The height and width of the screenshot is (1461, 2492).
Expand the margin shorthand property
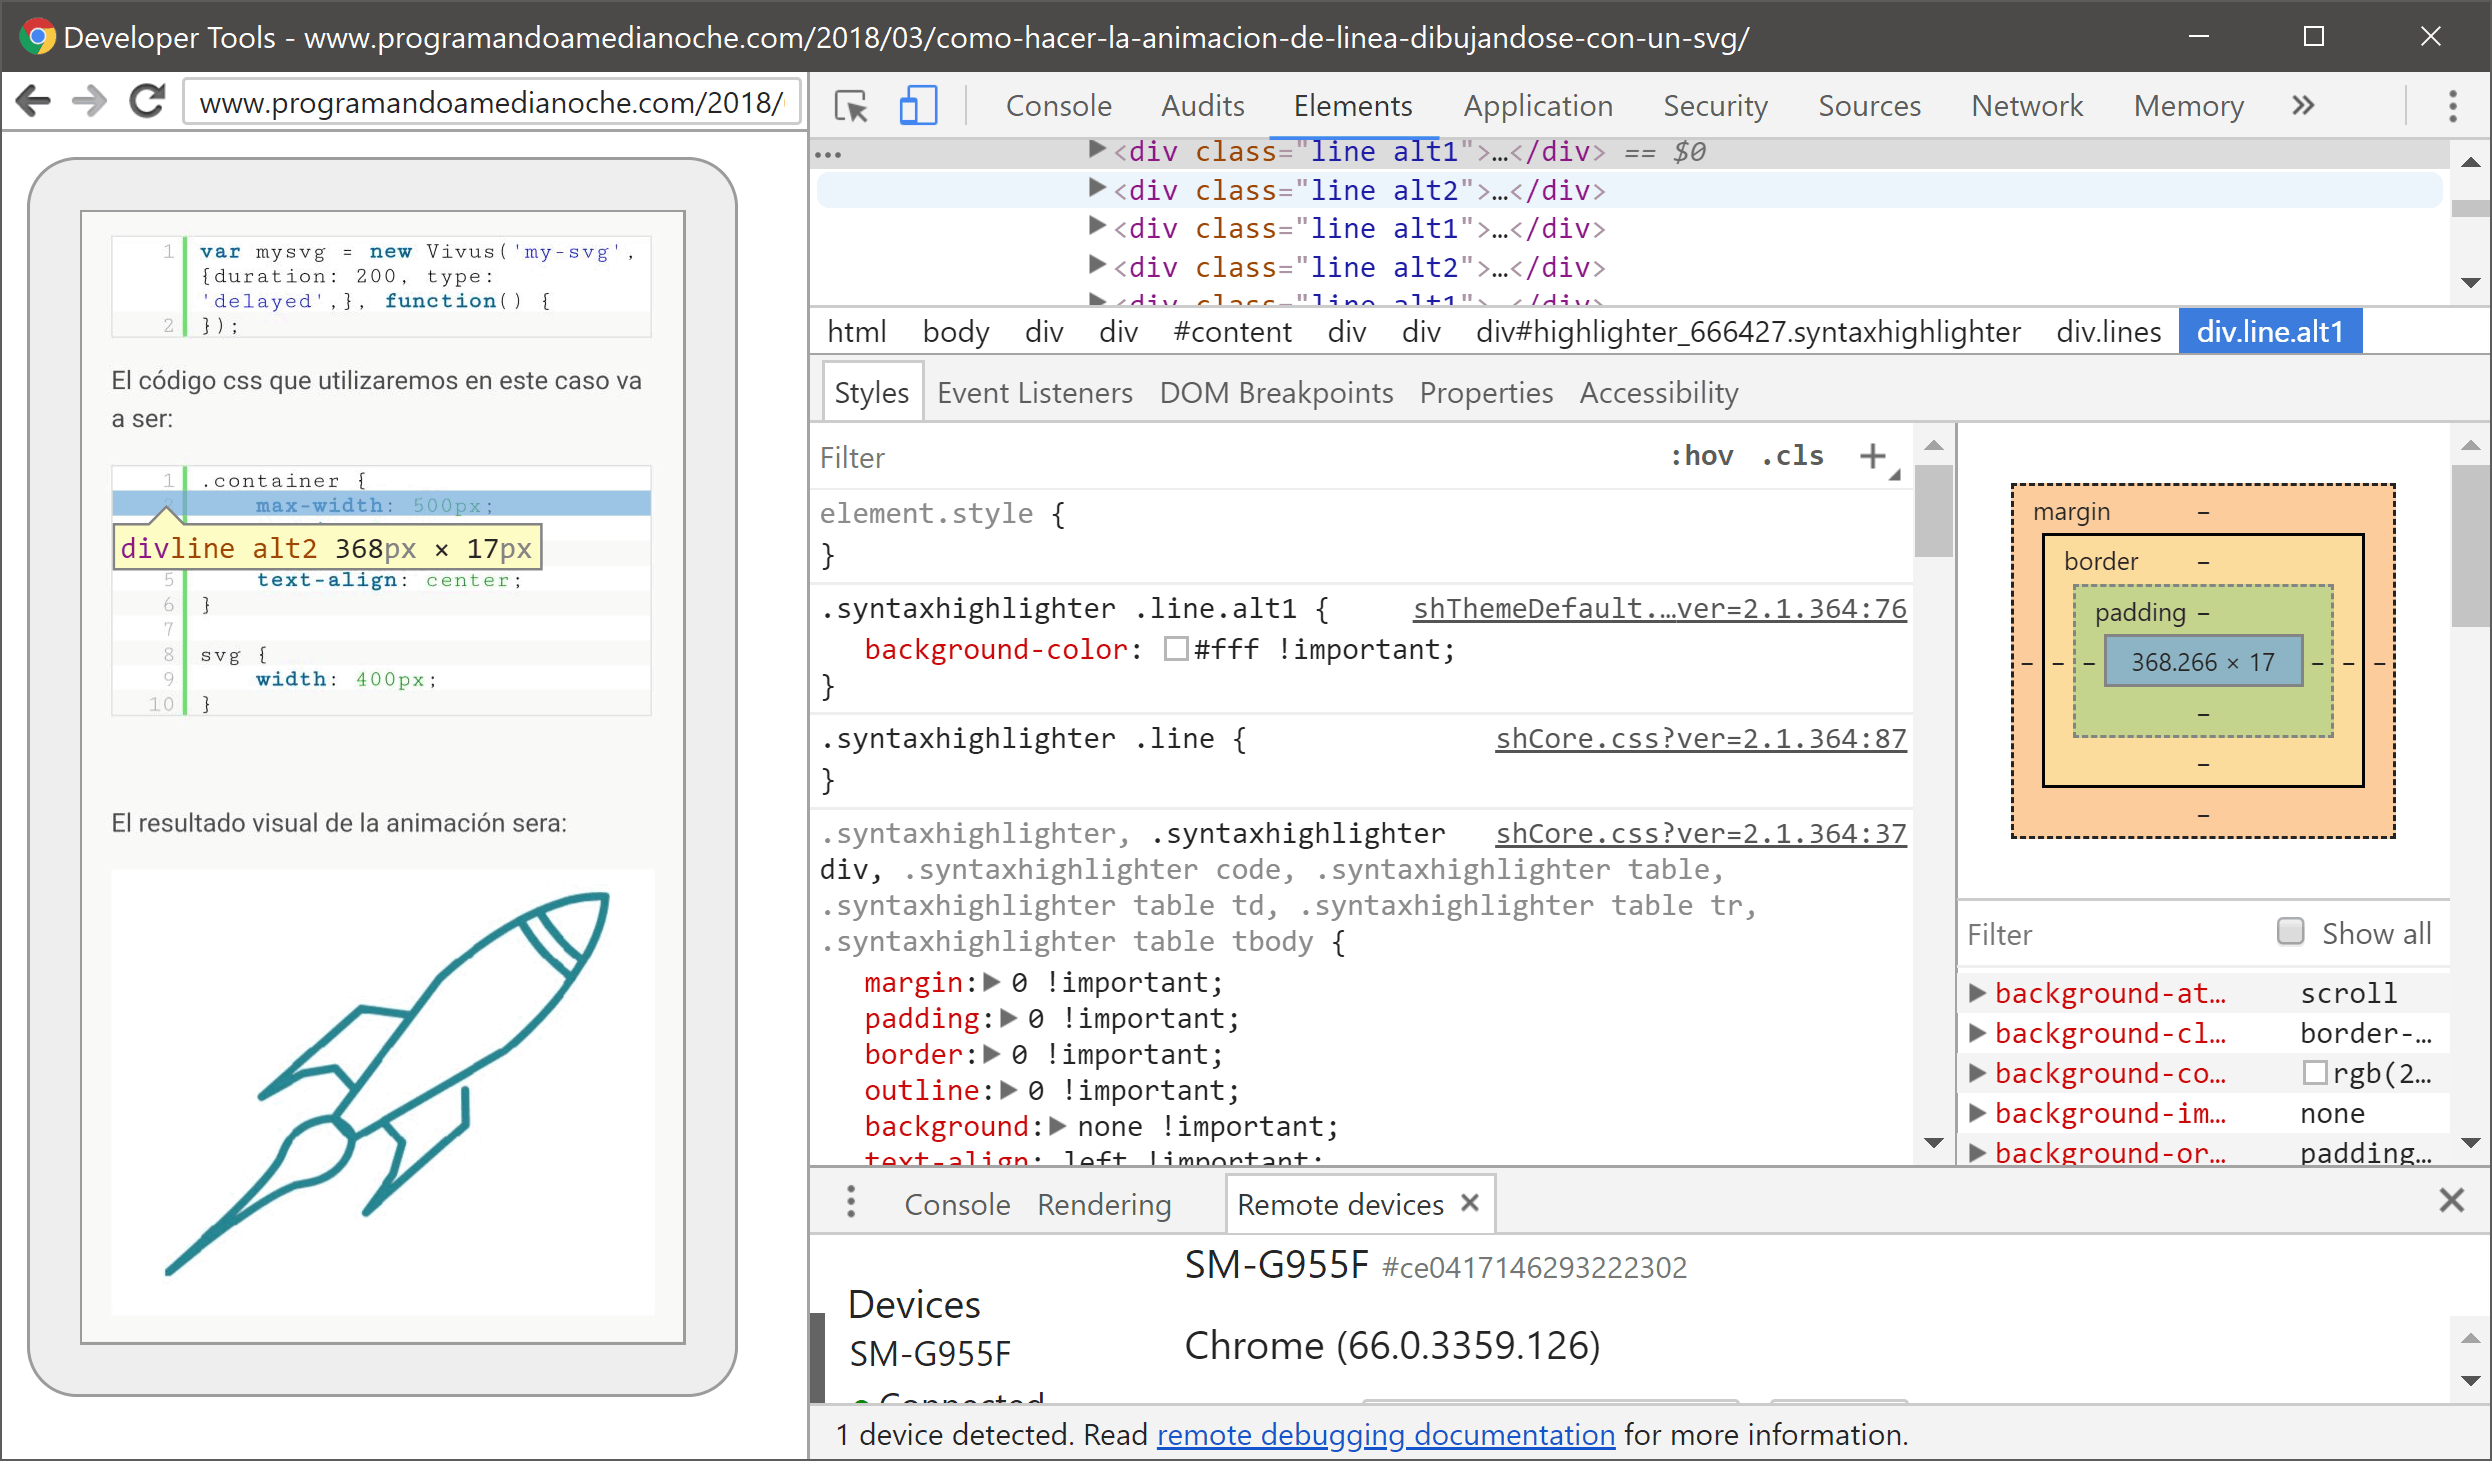pyautogui.click(x=992, y=983)
